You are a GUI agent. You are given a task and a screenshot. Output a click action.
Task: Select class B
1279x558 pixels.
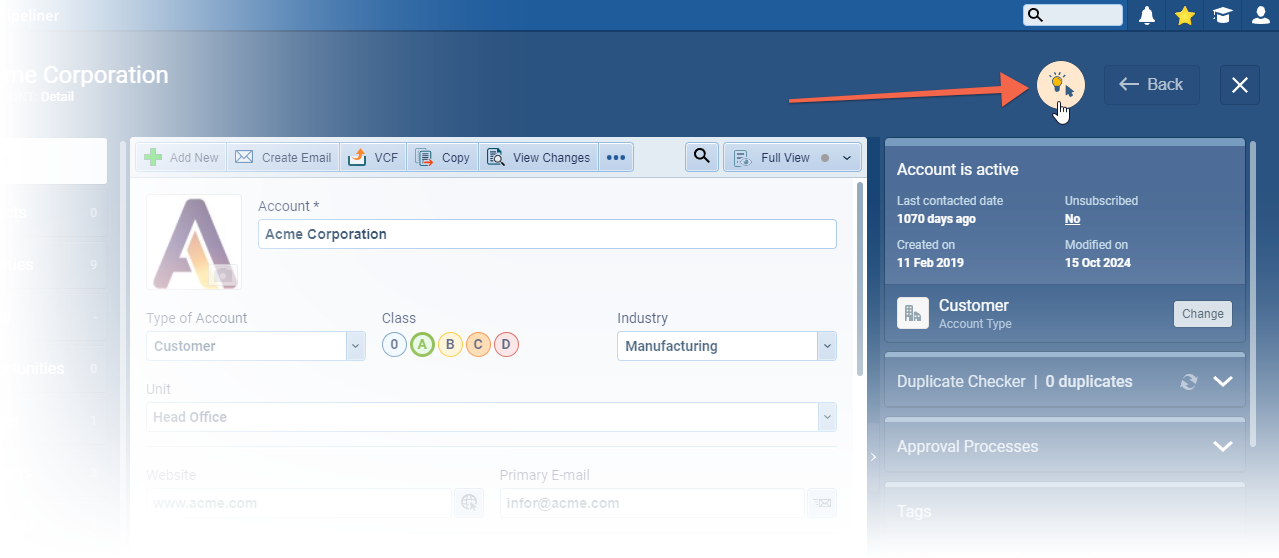[x=450, y=345]
